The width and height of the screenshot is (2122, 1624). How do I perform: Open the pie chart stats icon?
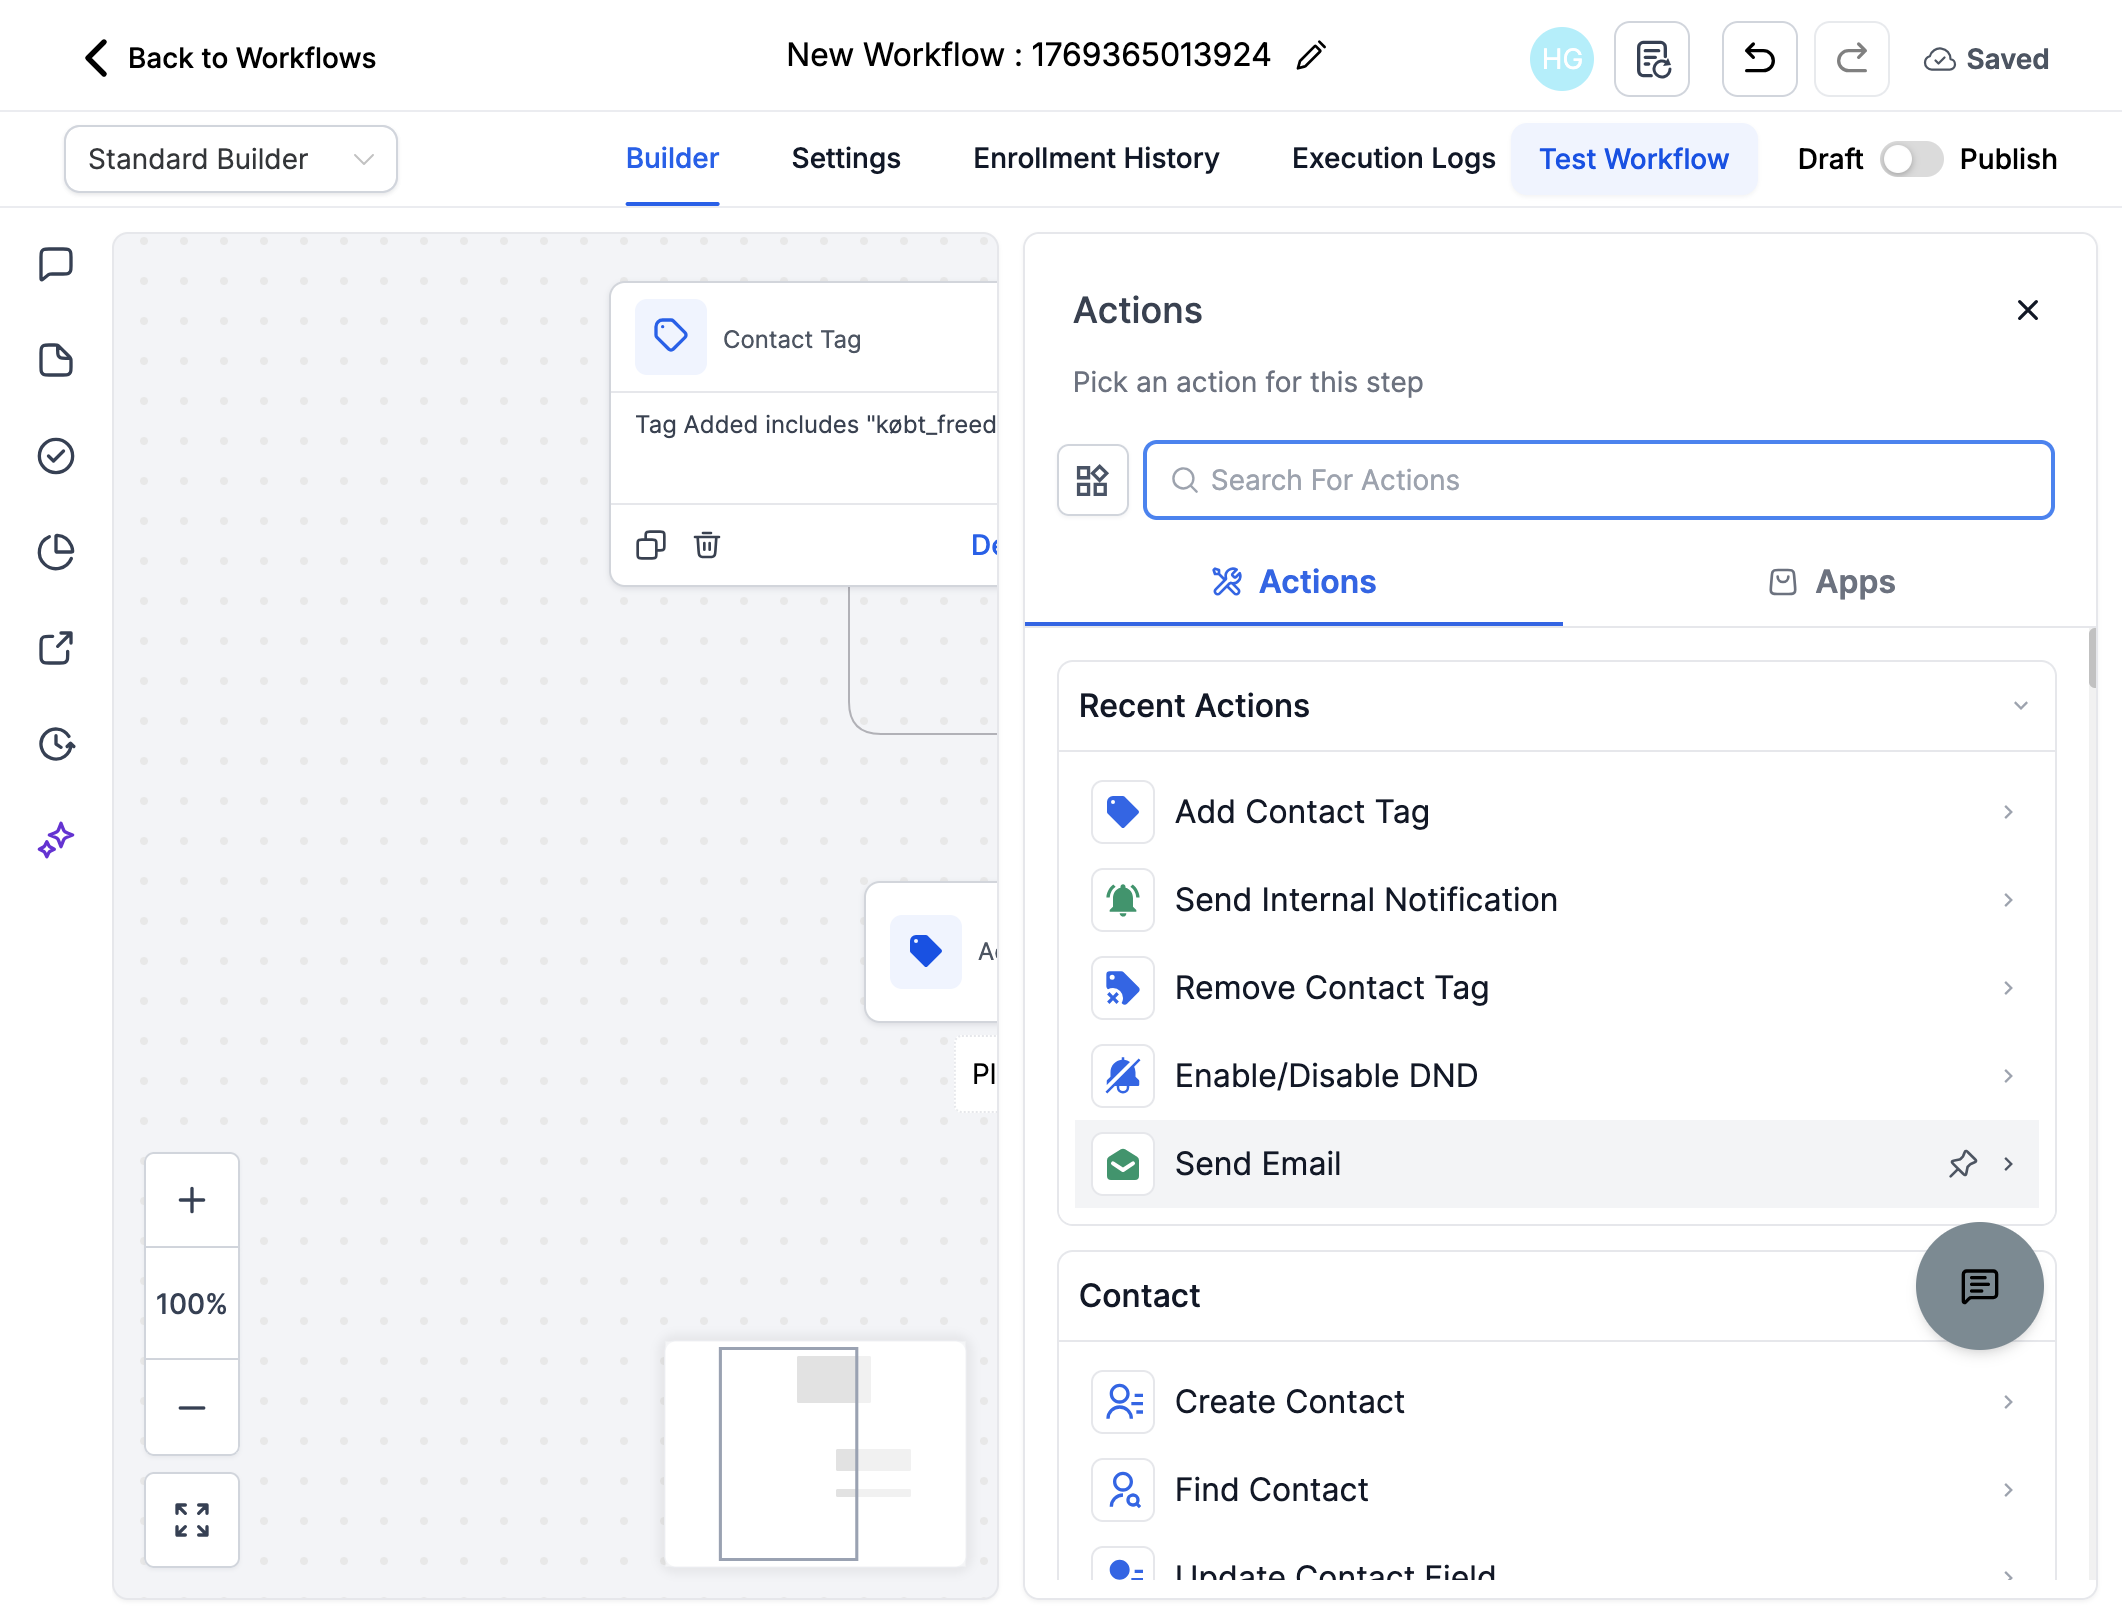(56, 552)
